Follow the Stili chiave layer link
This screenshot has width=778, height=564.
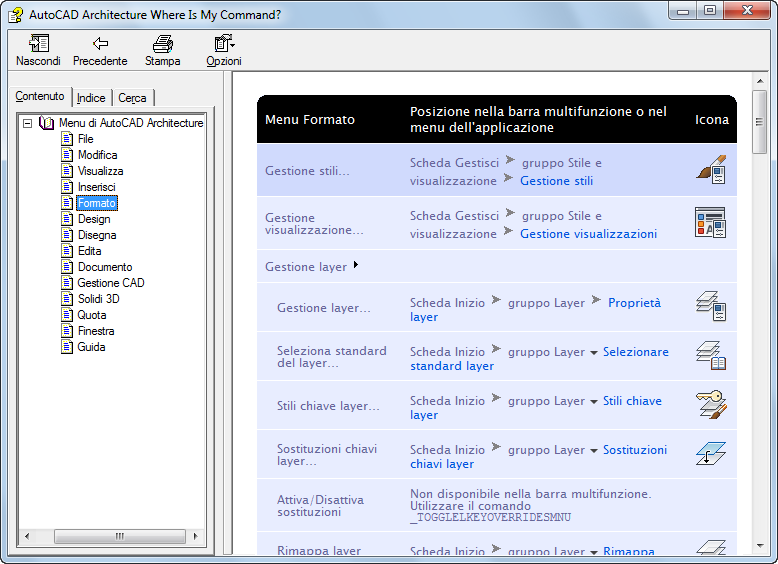click(632, 401)
